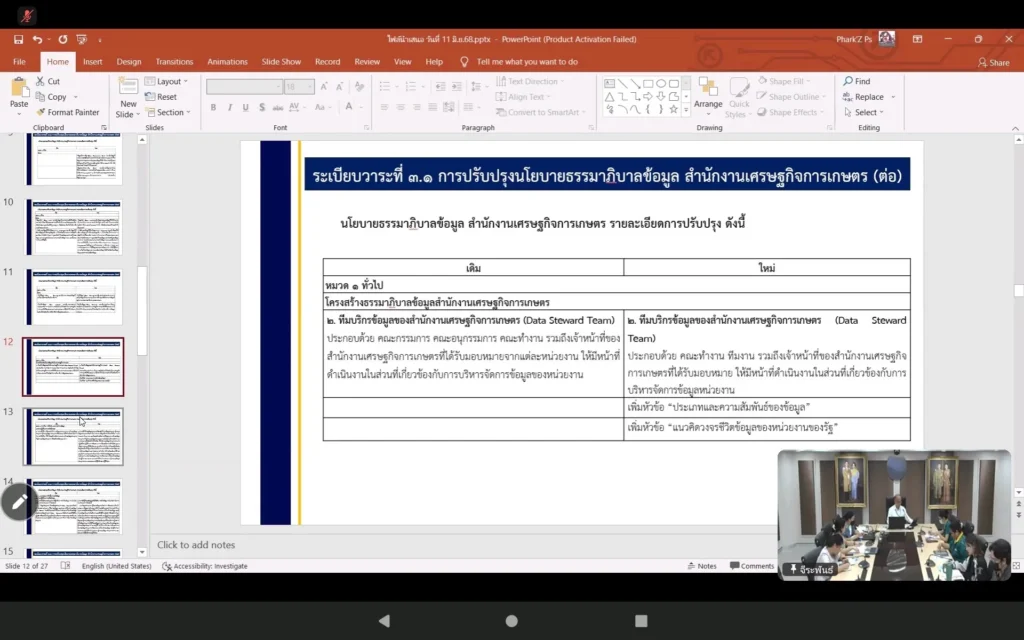1024x640 pixels.
Task: Toggle text shadow
Action: coord(262,107)
